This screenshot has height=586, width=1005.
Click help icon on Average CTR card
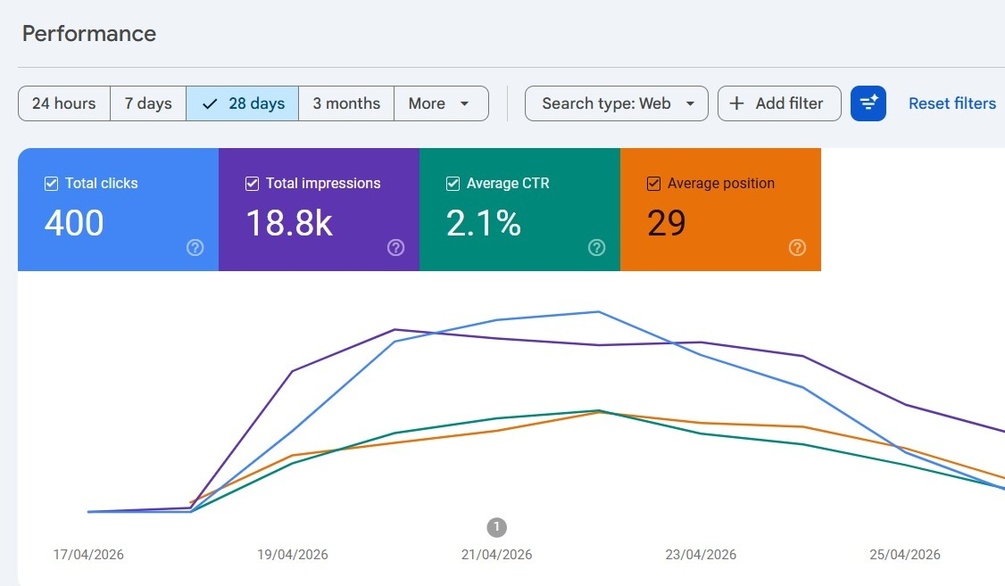(596, 247)
